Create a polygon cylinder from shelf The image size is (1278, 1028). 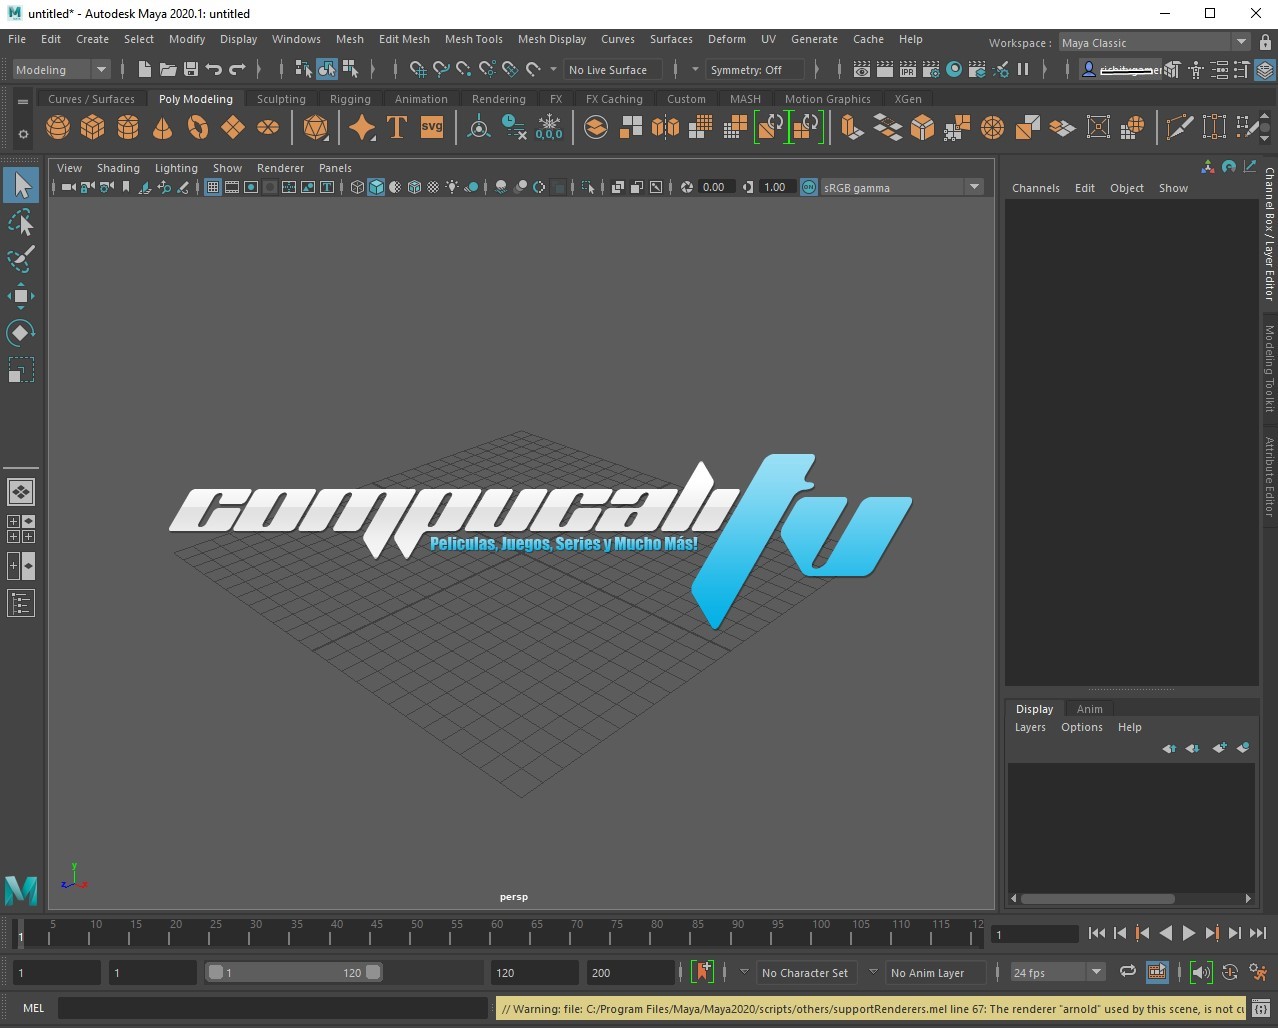(x=128, y=127)
